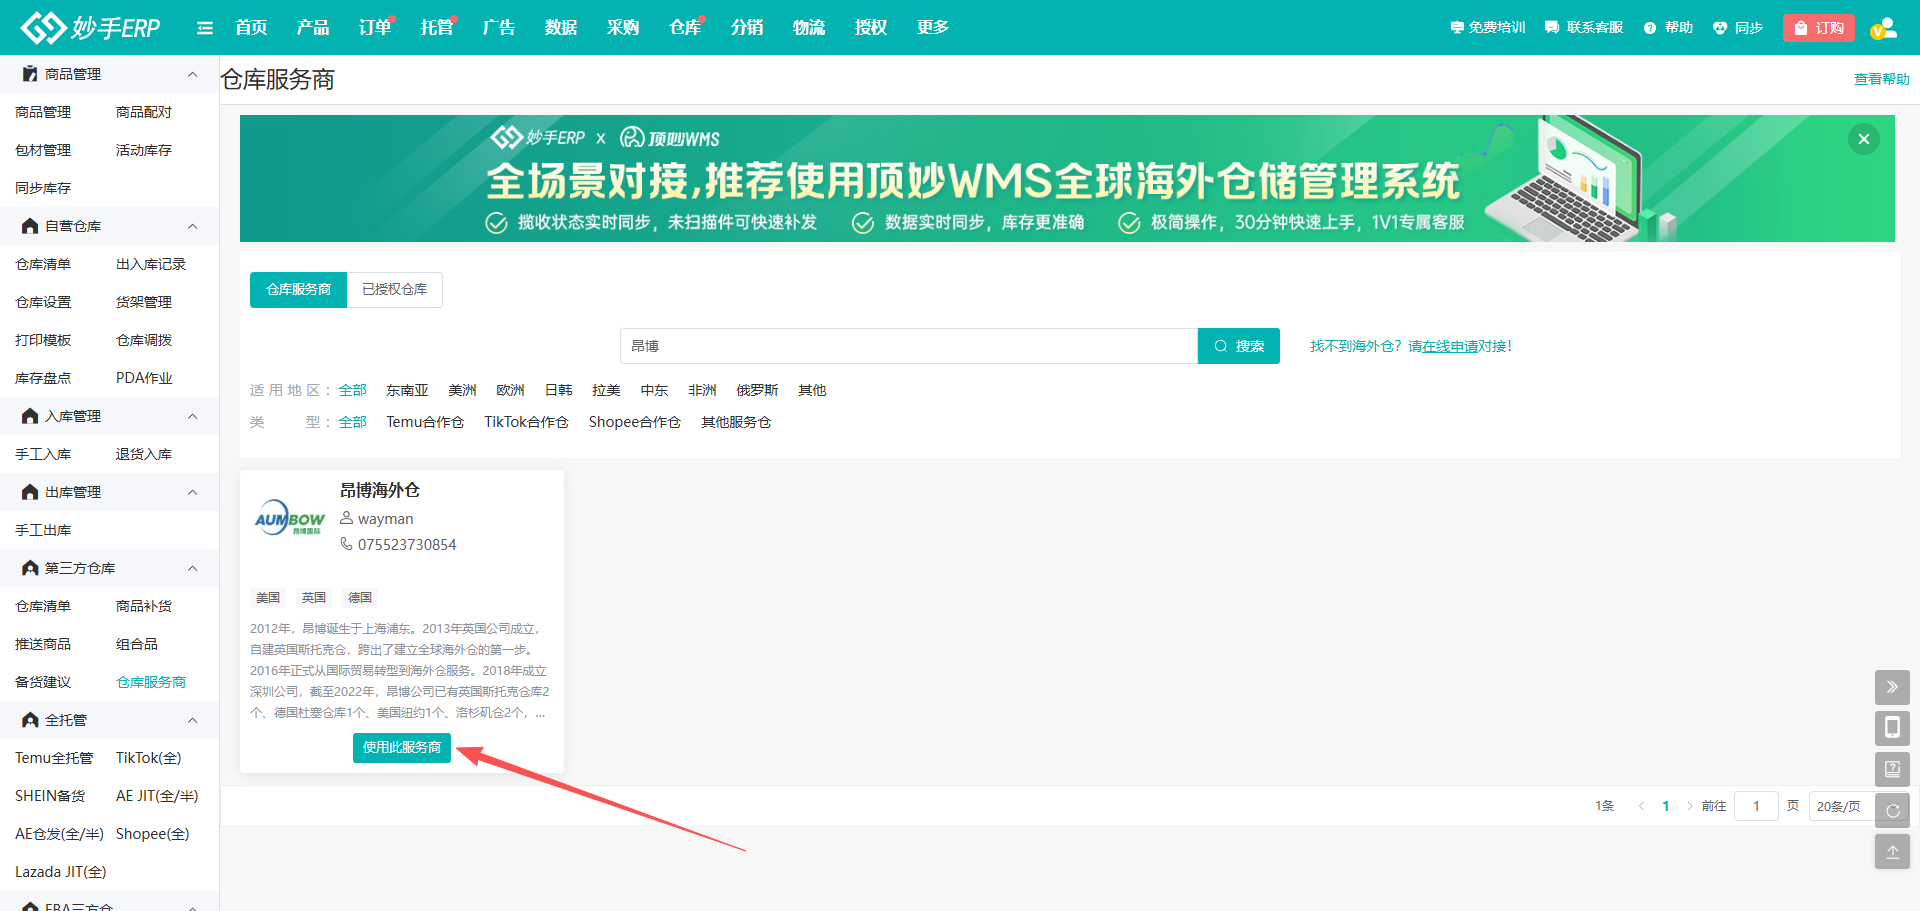Open the 分销 top menu
This screenshot has height=911, width=1920.
point(747,28)
